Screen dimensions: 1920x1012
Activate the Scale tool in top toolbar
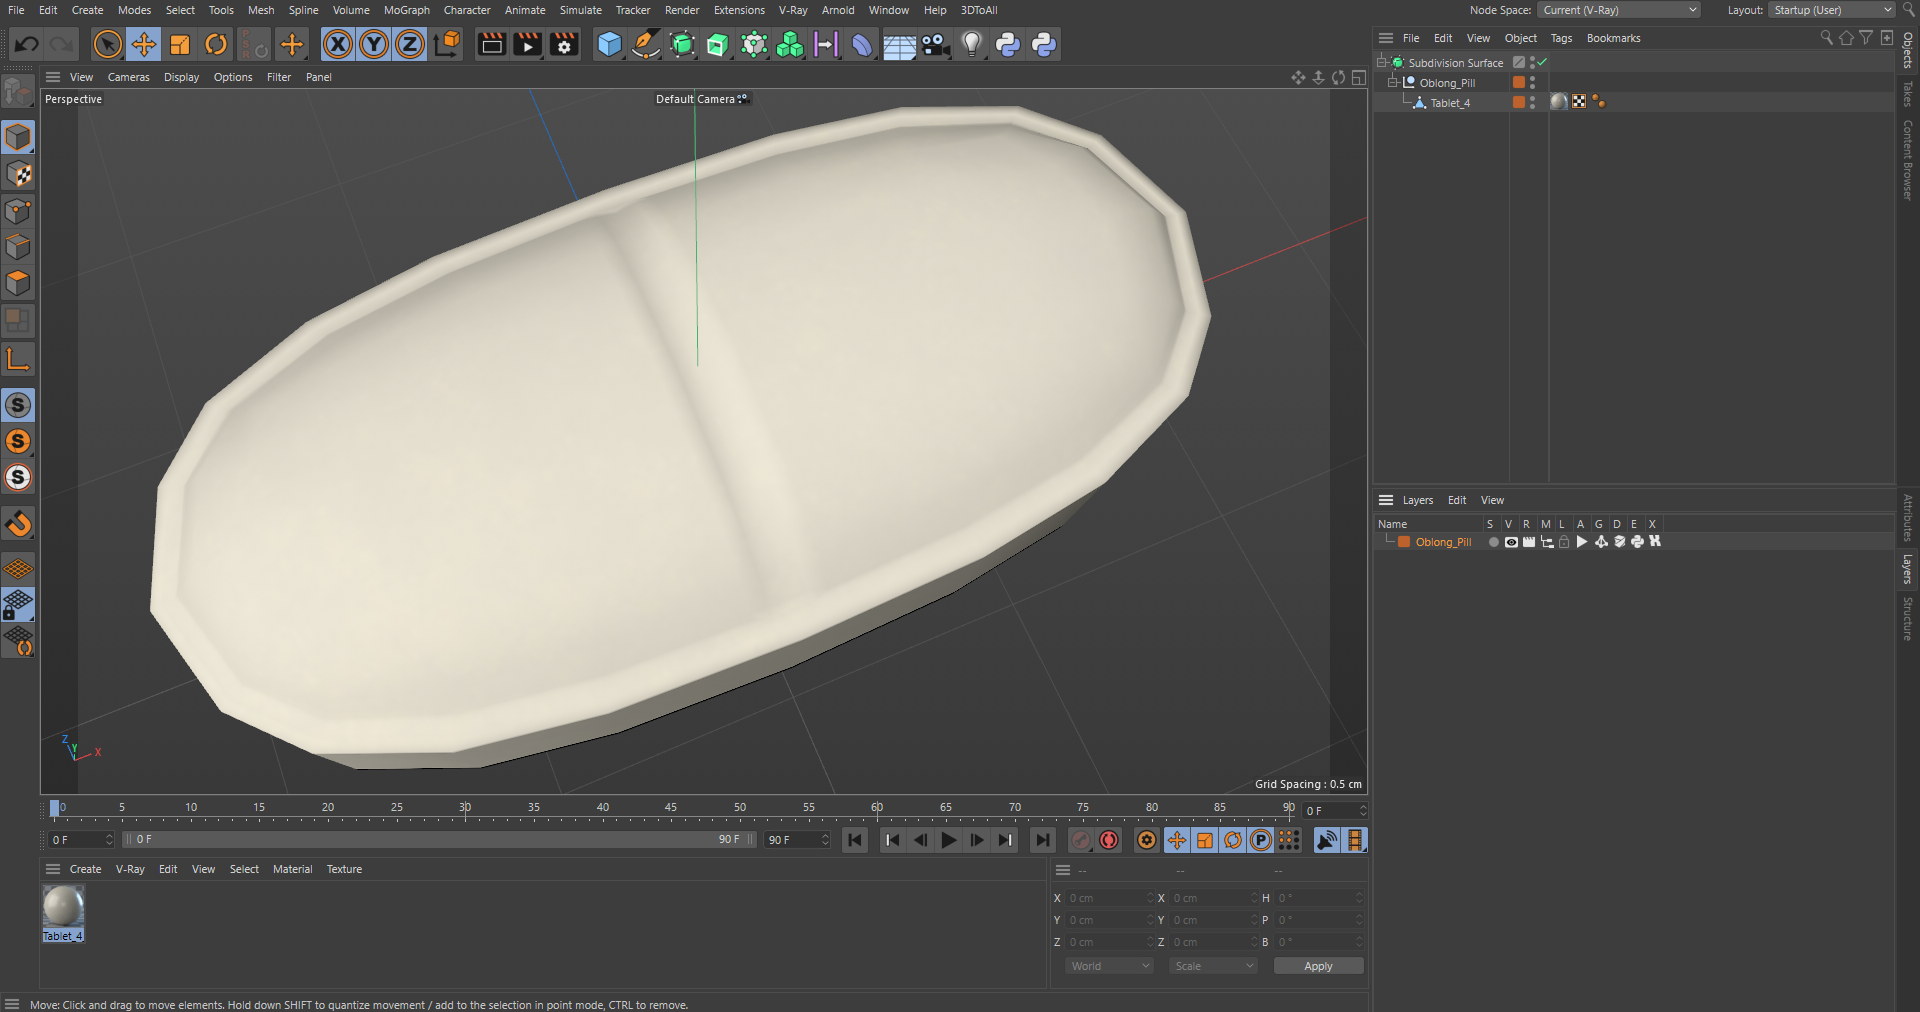[180, 44]
